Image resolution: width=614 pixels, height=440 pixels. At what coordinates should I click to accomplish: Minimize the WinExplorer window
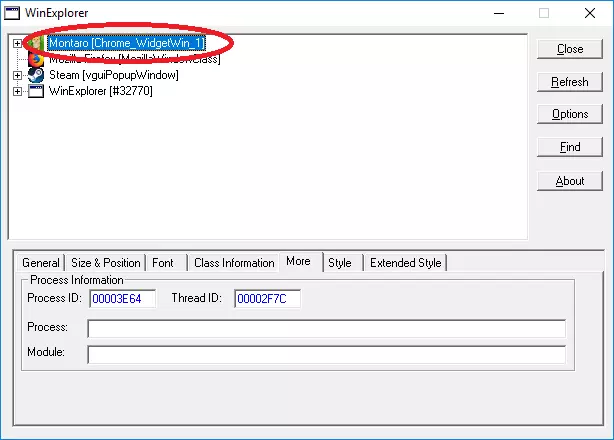pos(499,13)
